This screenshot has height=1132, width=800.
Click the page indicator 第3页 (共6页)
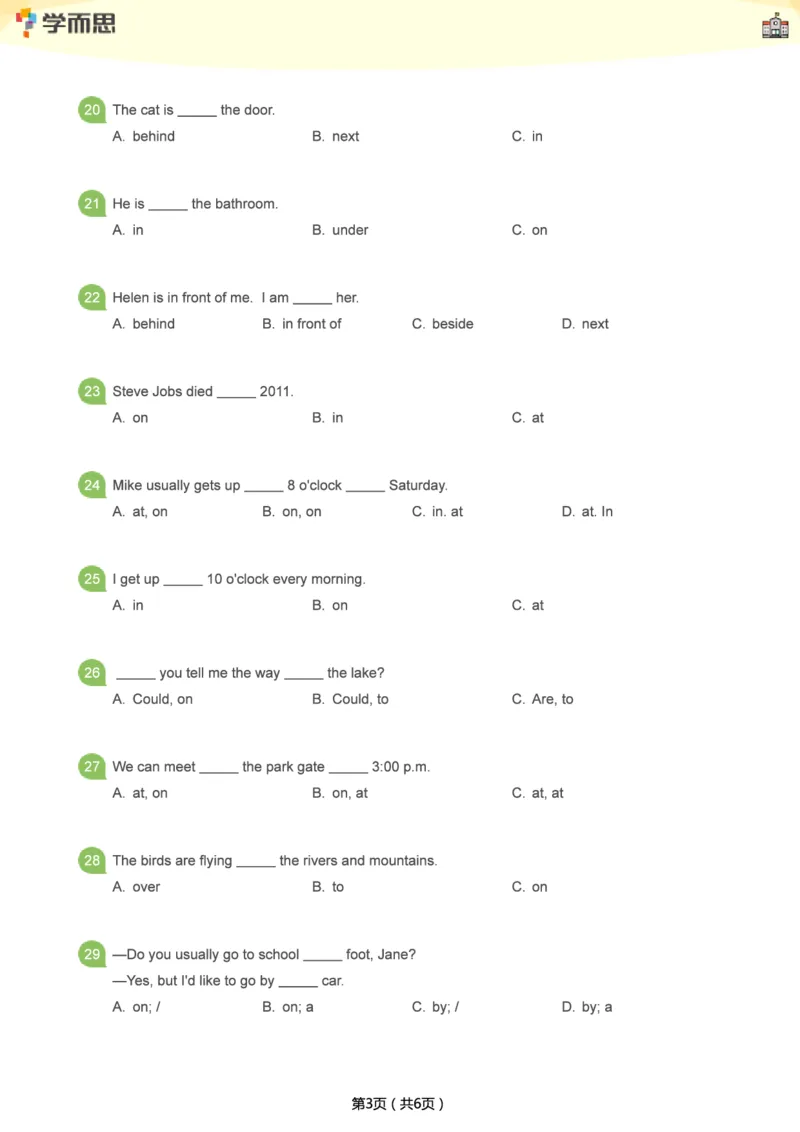click(x=398, y=1104)
